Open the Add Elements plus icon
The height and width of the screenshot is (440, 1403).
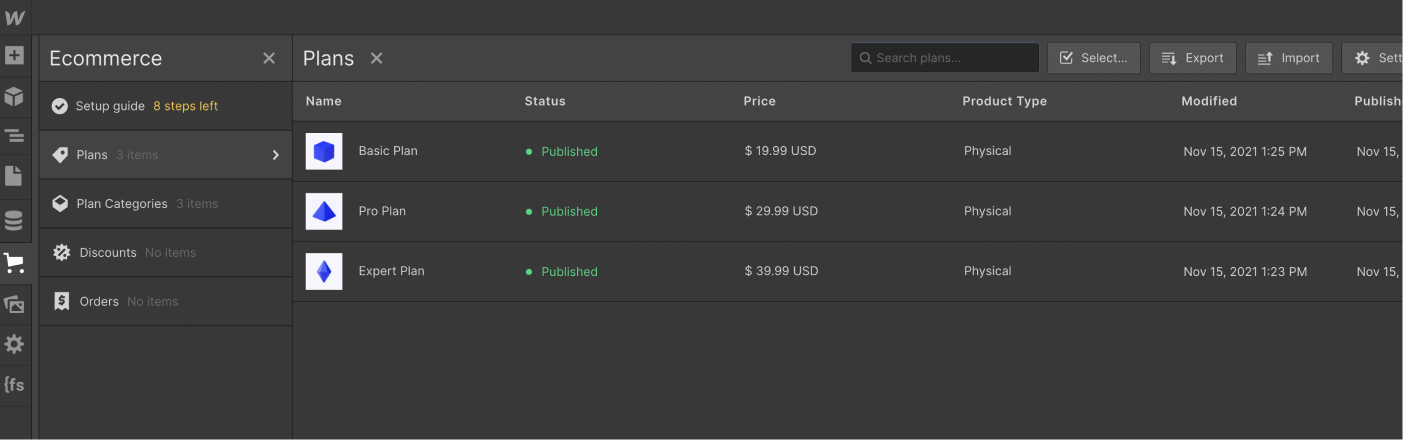point(14,56)
